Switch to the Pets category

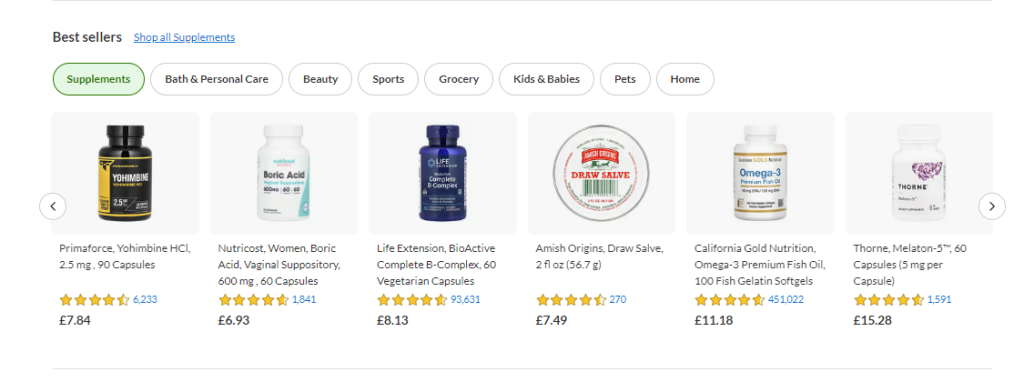point(625,79)
